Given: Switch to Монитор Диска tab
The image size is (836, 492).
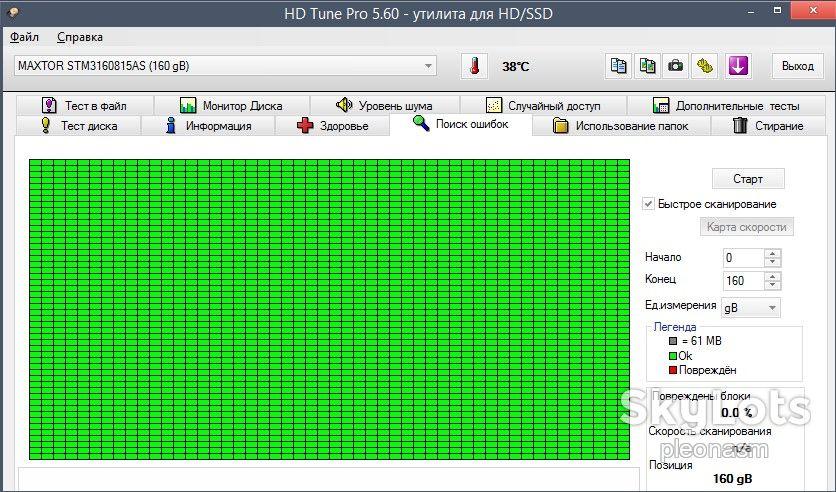Looking at the screenshot, I should tap(231, 106).
